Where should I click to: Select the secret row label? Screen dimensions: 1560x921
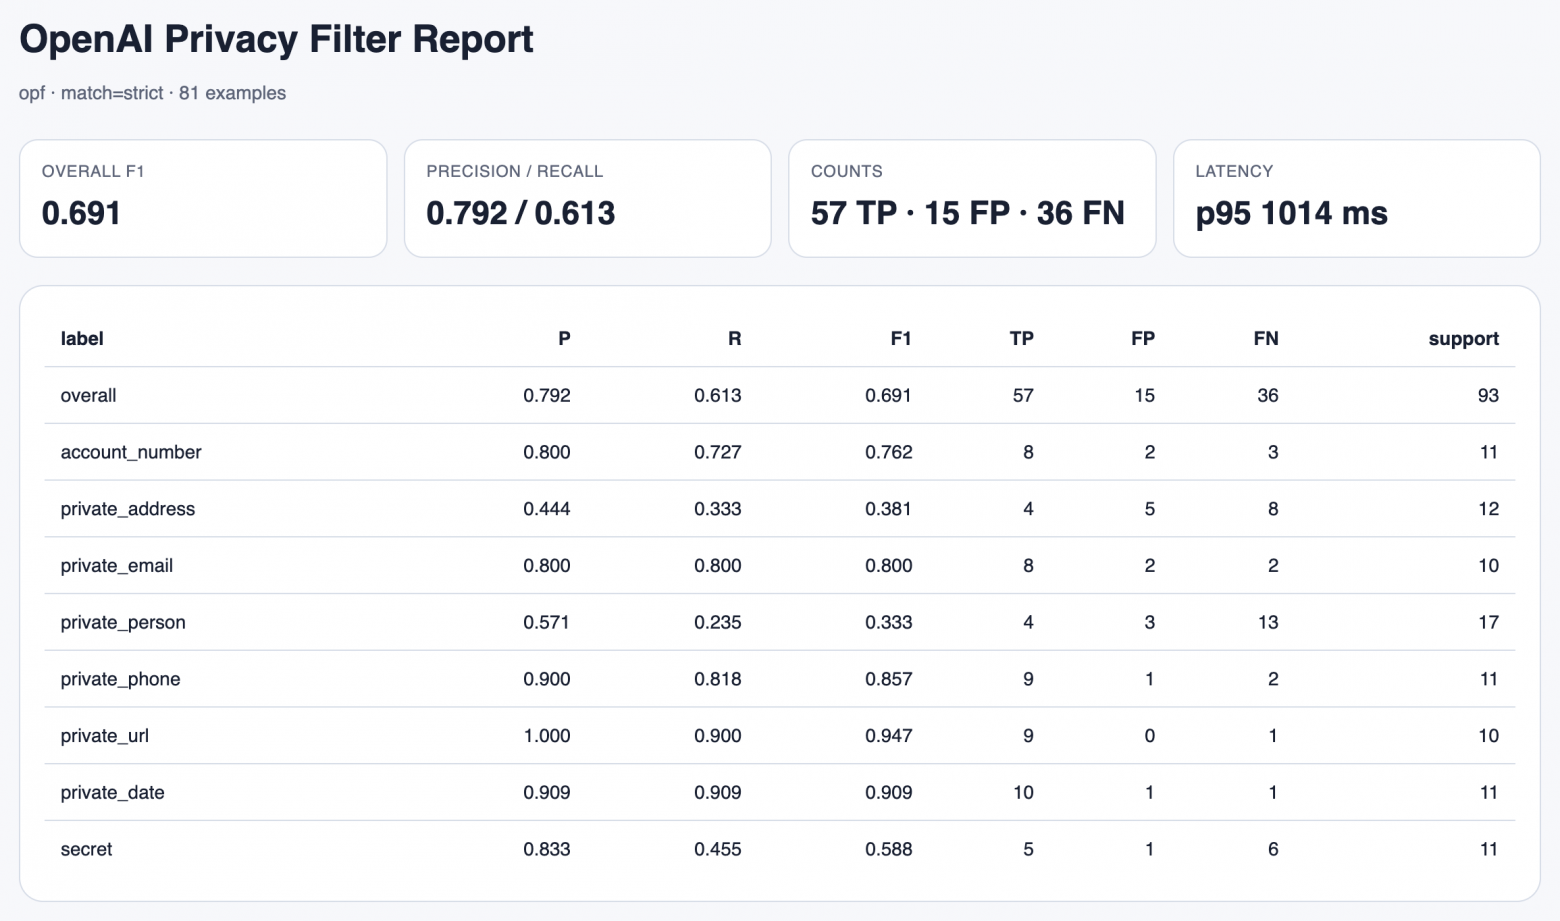(87, 849)
